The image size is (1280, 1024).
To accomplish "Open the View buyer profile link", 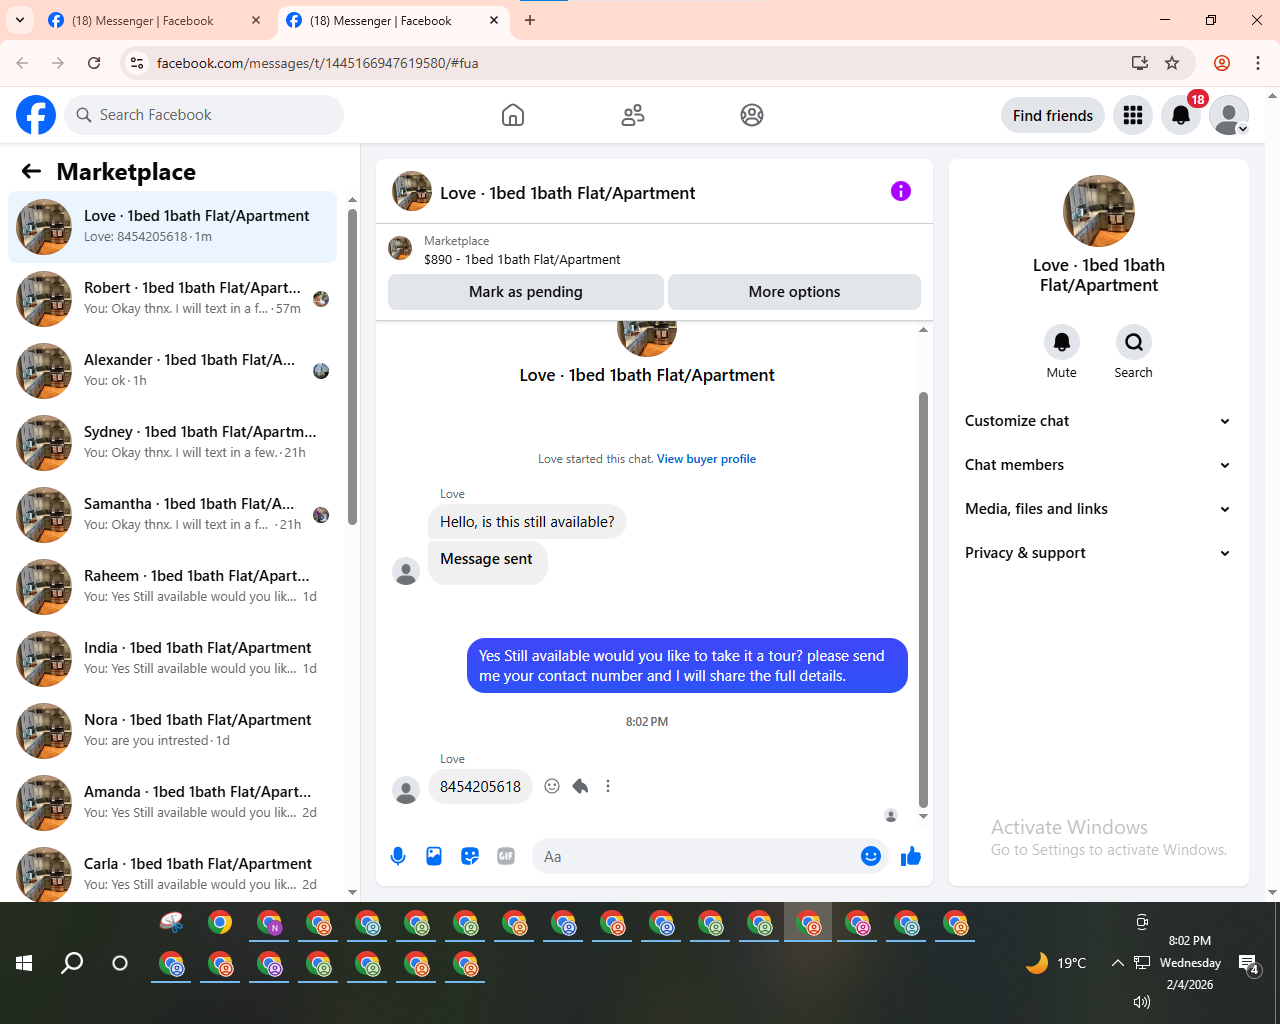I will click(x=706, y=459).
